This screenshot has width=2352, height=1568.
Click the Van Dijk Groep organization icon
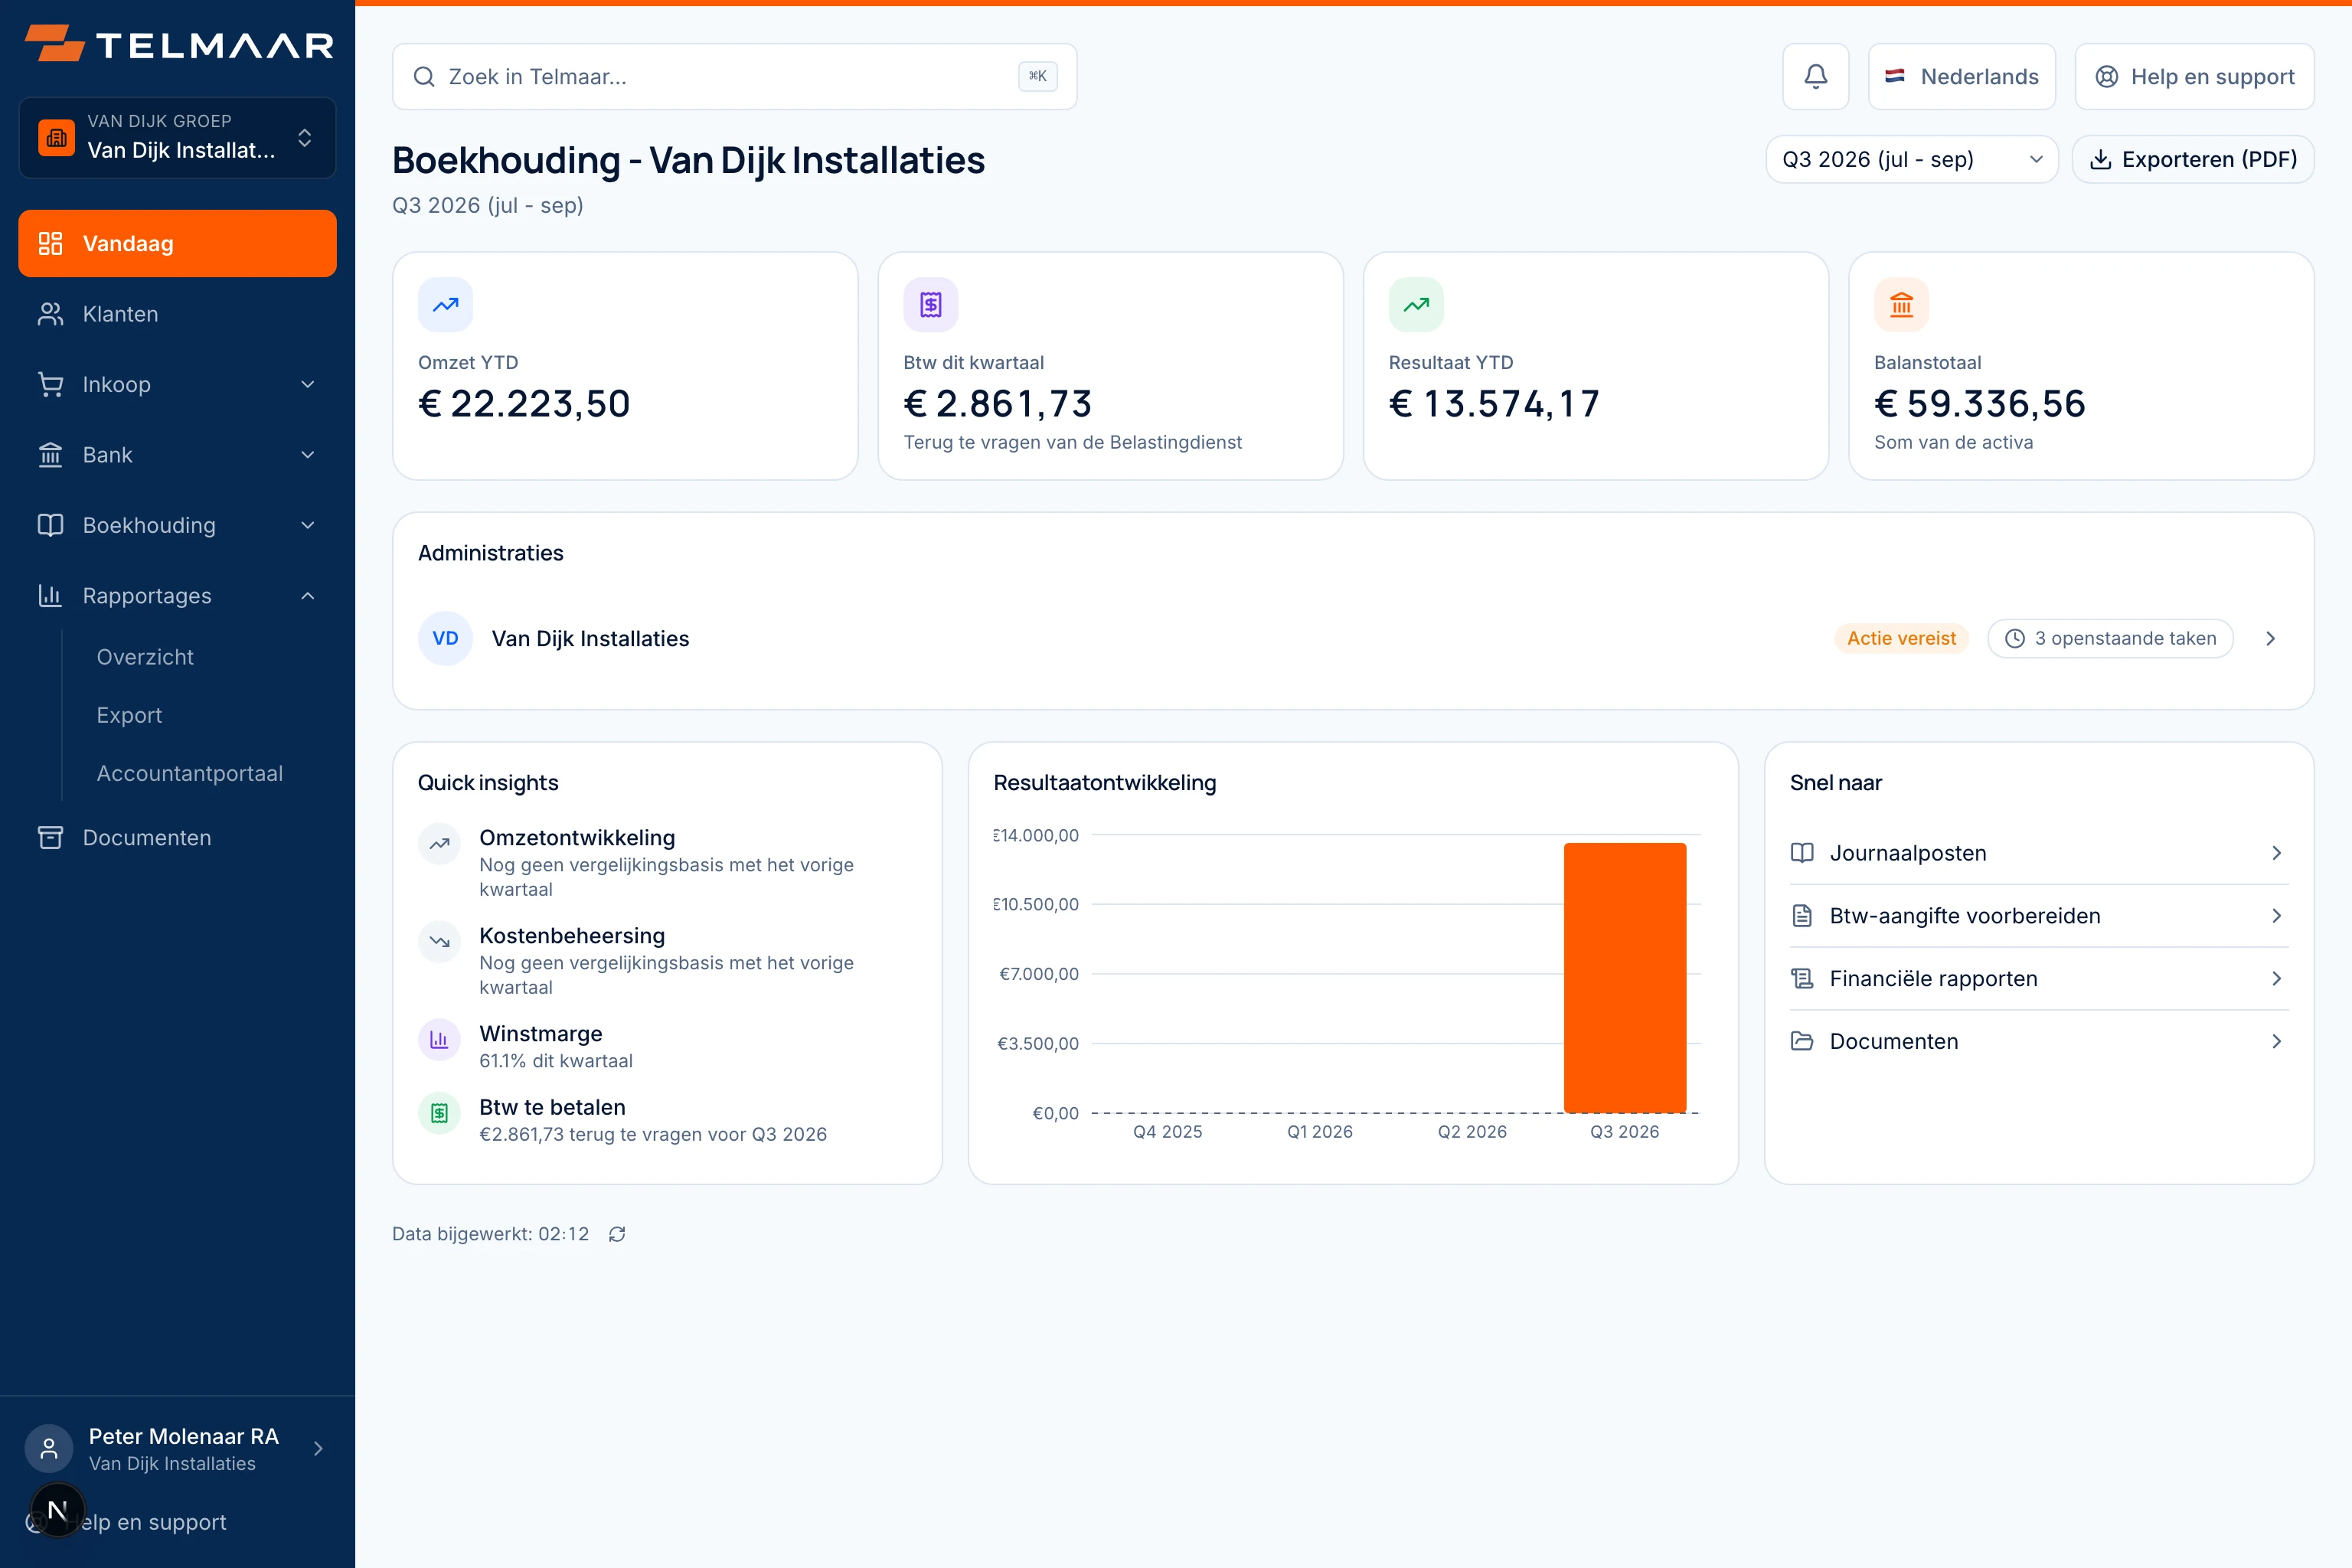click(56, 138)
